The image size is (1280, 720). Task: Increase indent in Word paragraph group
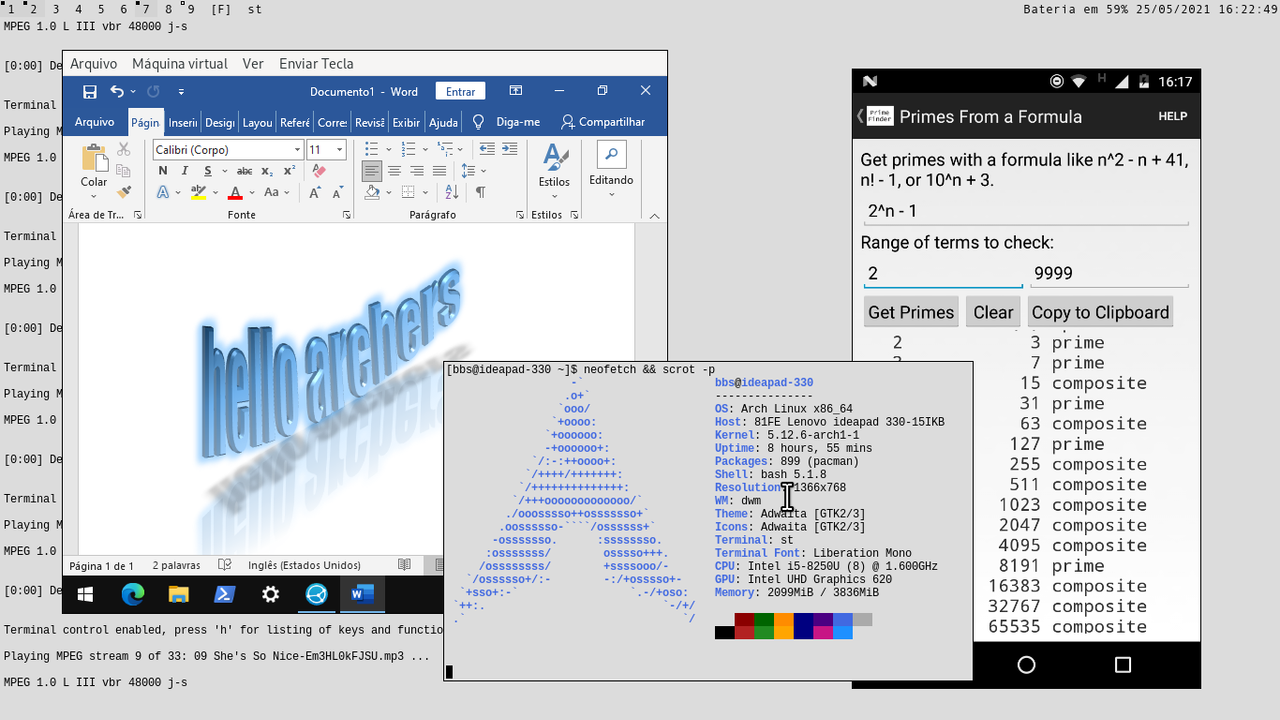(x=510, y=149)
